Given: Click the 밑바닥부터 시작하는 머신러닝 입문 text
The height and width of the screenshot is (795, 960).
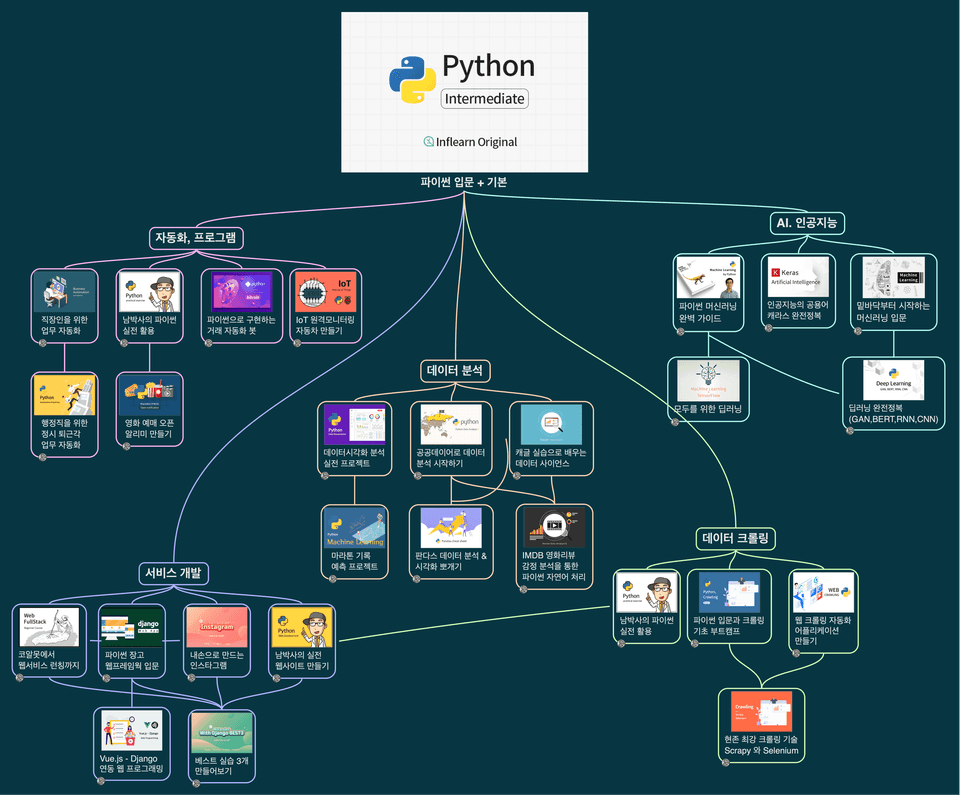Looking at the screenshot, I should click(893, 312).
